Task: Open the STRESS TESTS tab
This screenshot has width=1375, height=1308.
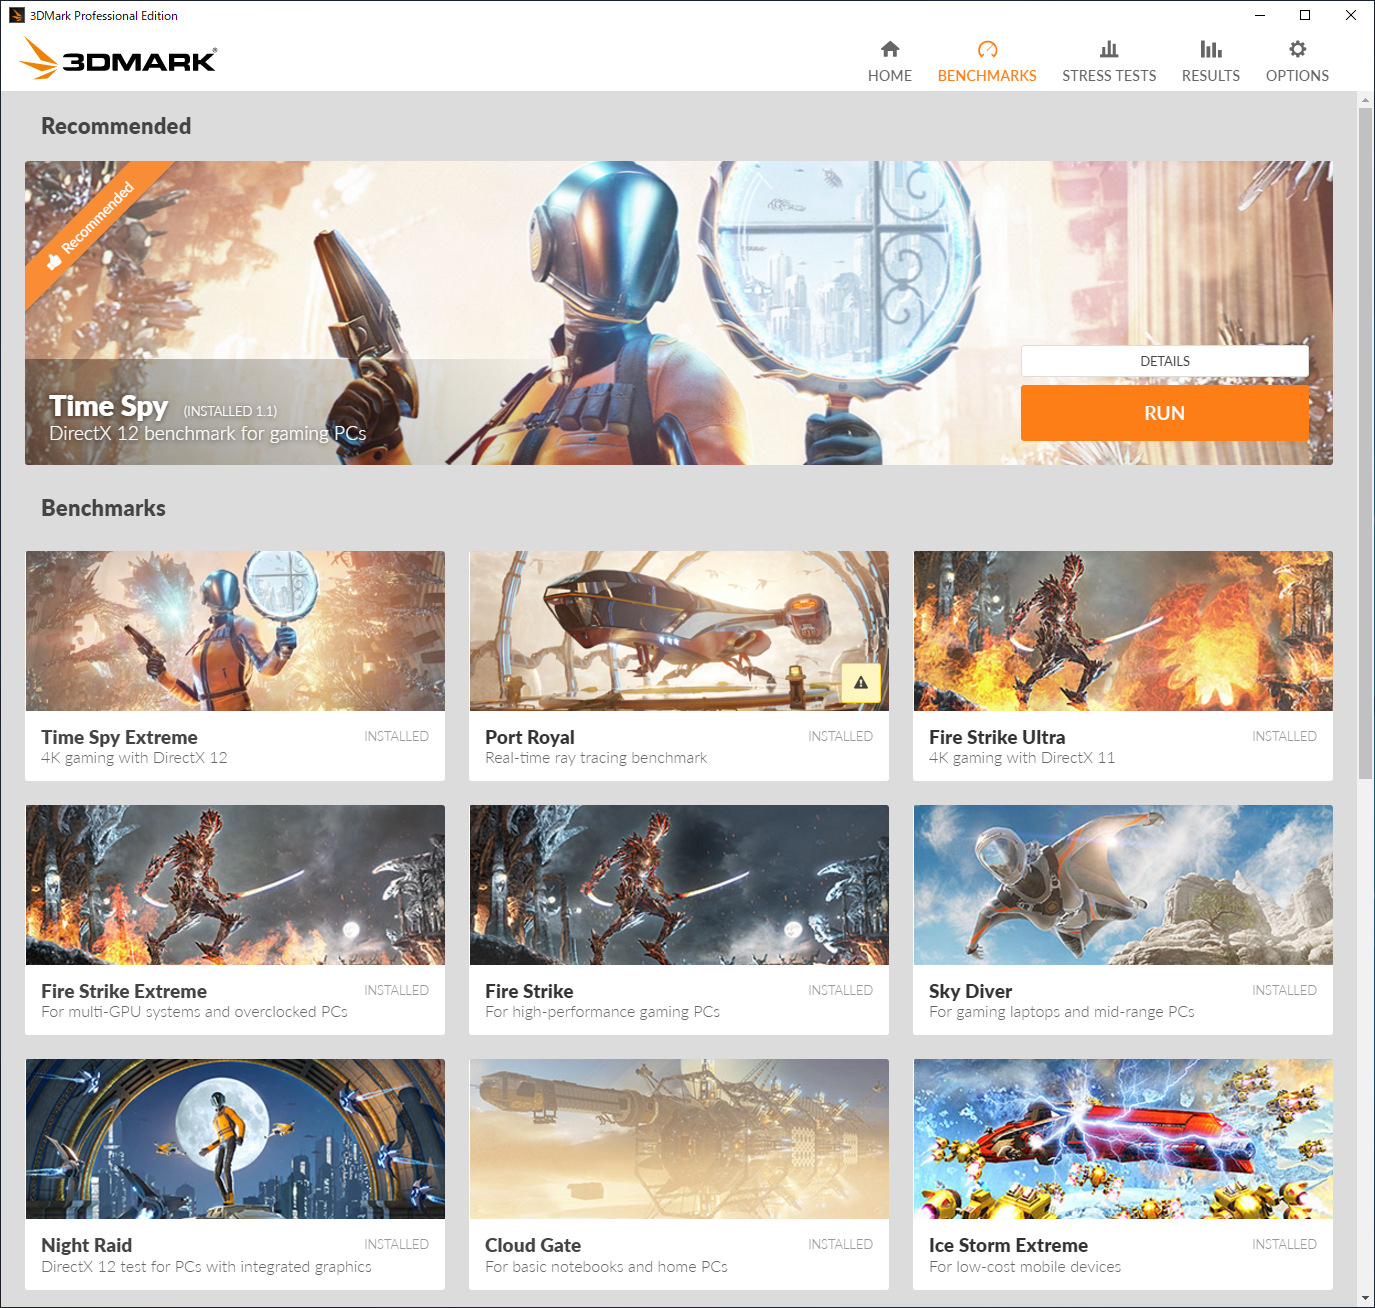Action: click(1109, 60)
